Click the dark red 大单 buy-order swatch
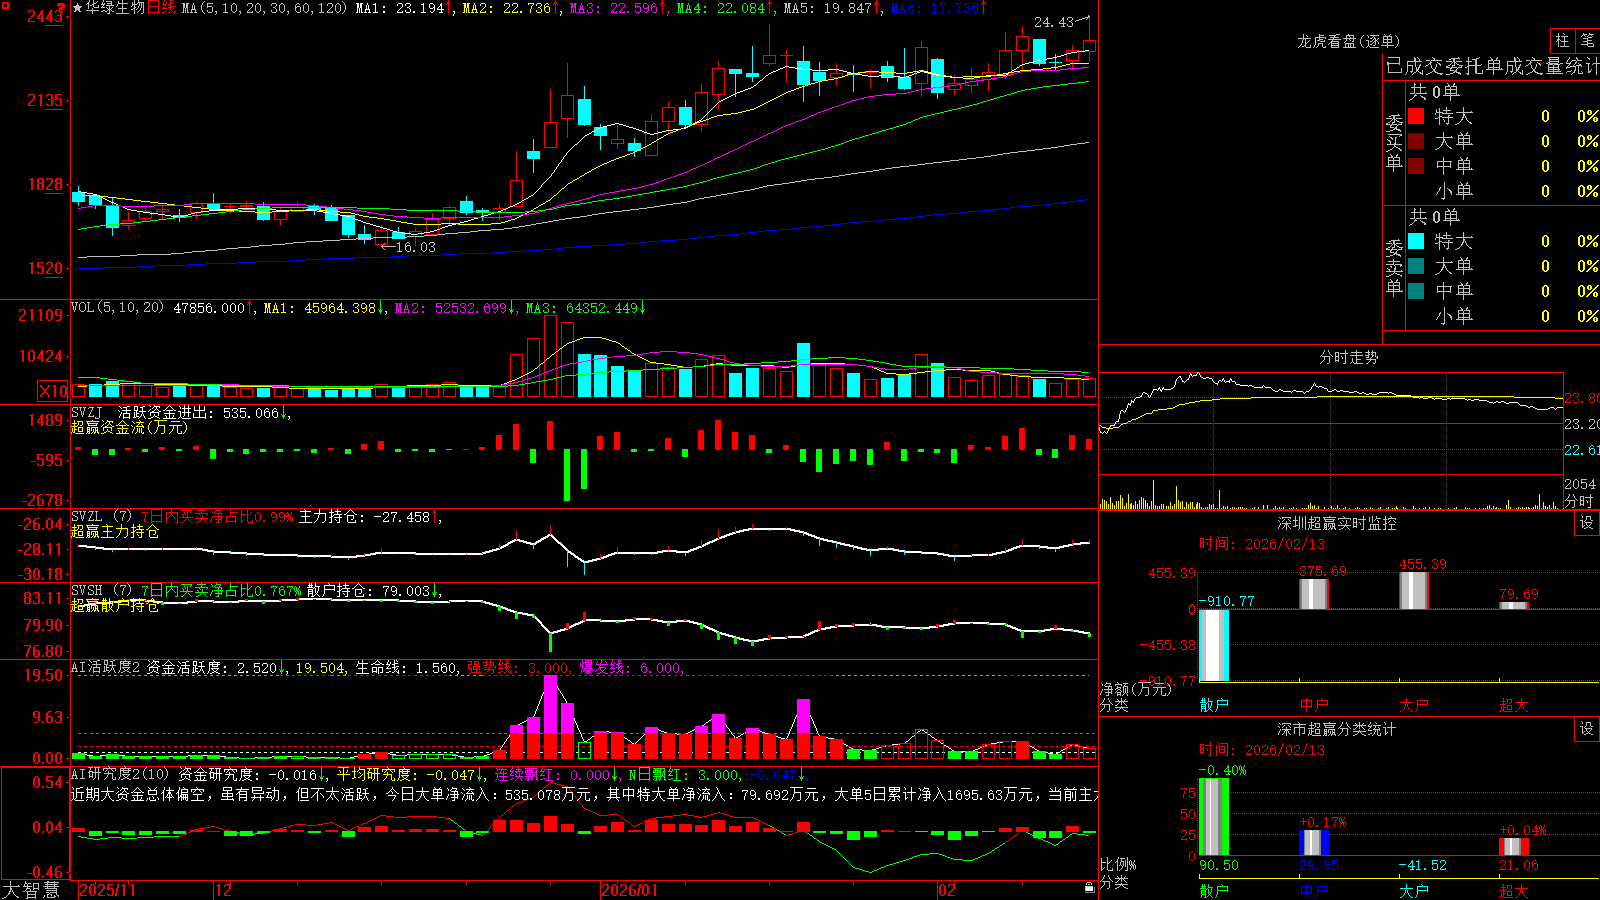The height and width of the screenshot is (900, 1600). tap(1416, 141)
